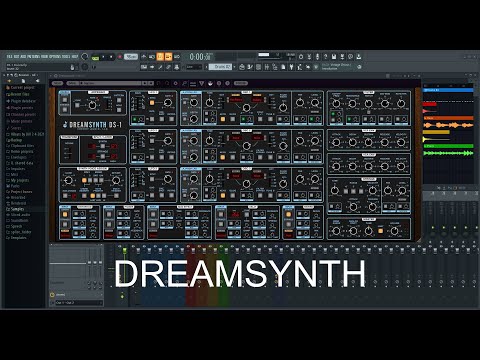Expand the Samples folder in the browser
The height and width of the screenshot is (360, 480).
pos(17,209)
